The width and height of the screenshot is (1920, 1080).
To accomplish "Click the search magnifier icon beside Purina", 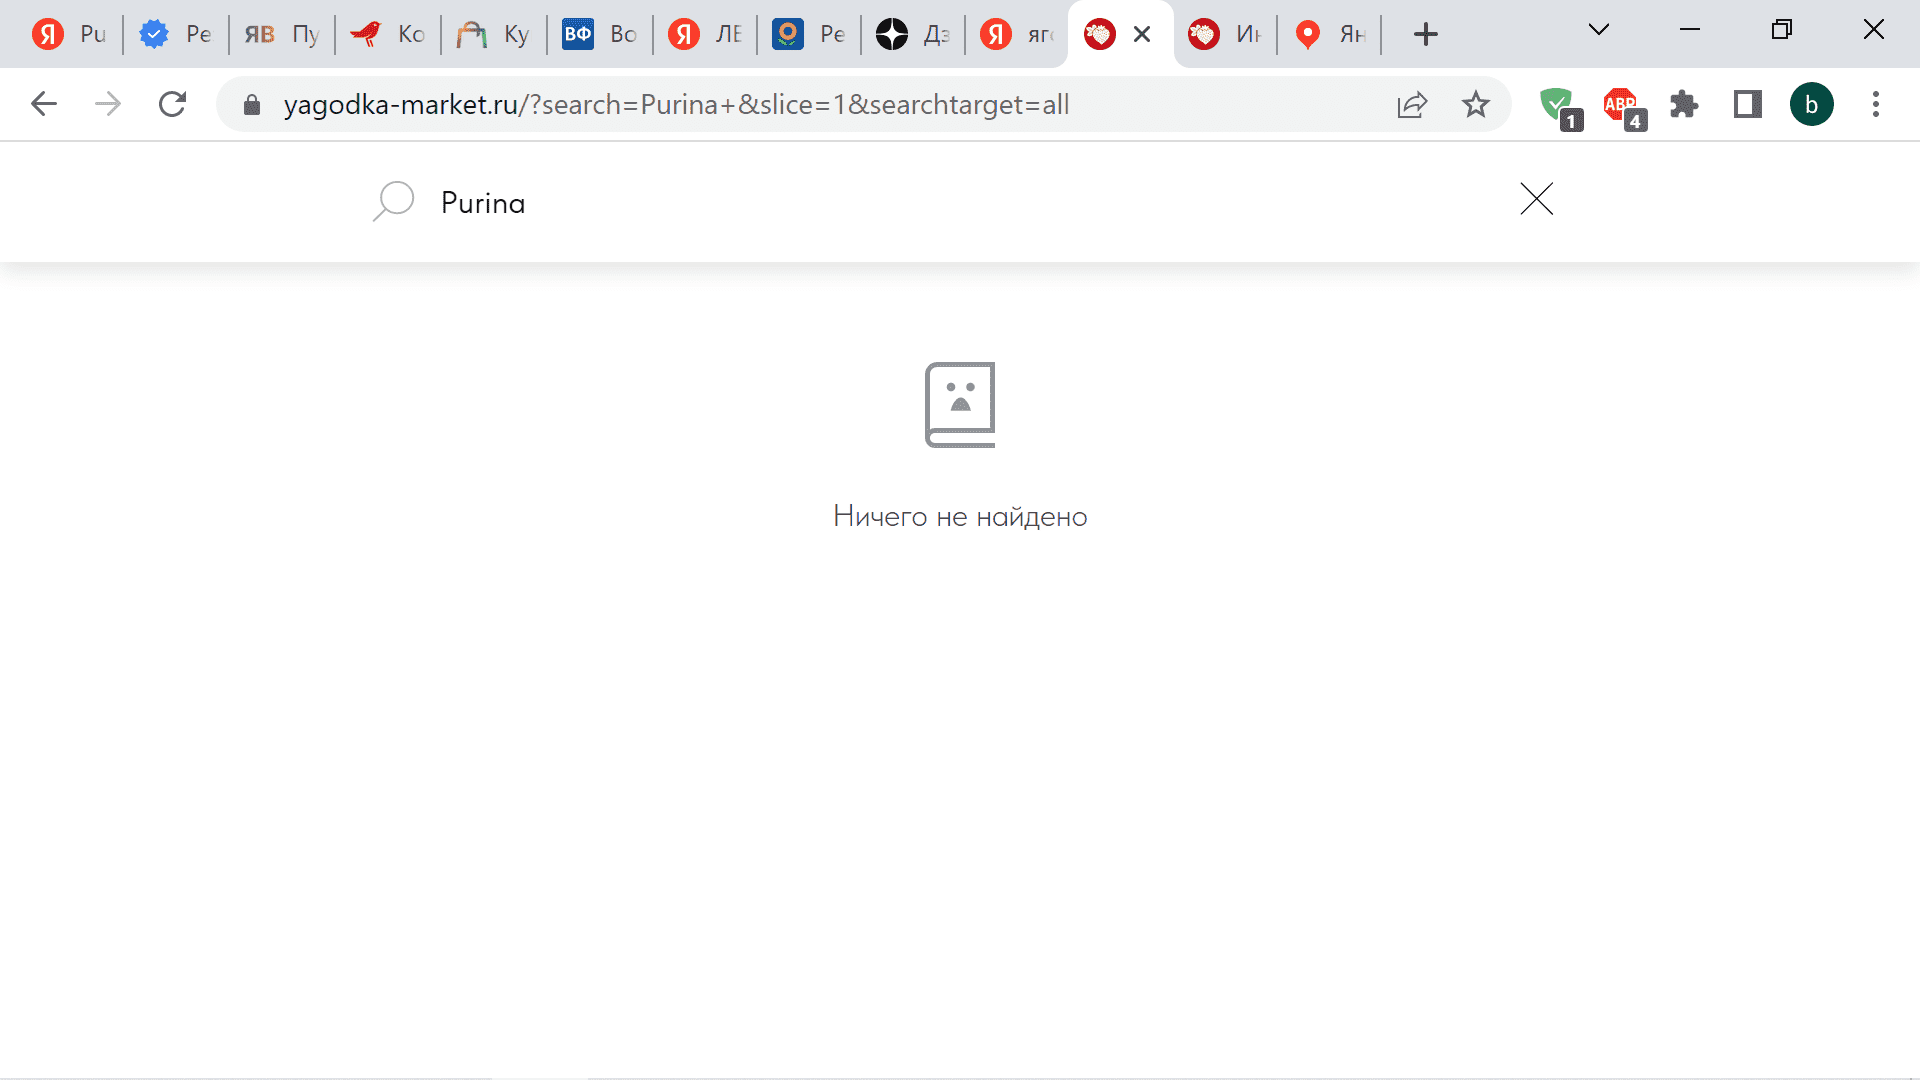I will coord(393,201).
